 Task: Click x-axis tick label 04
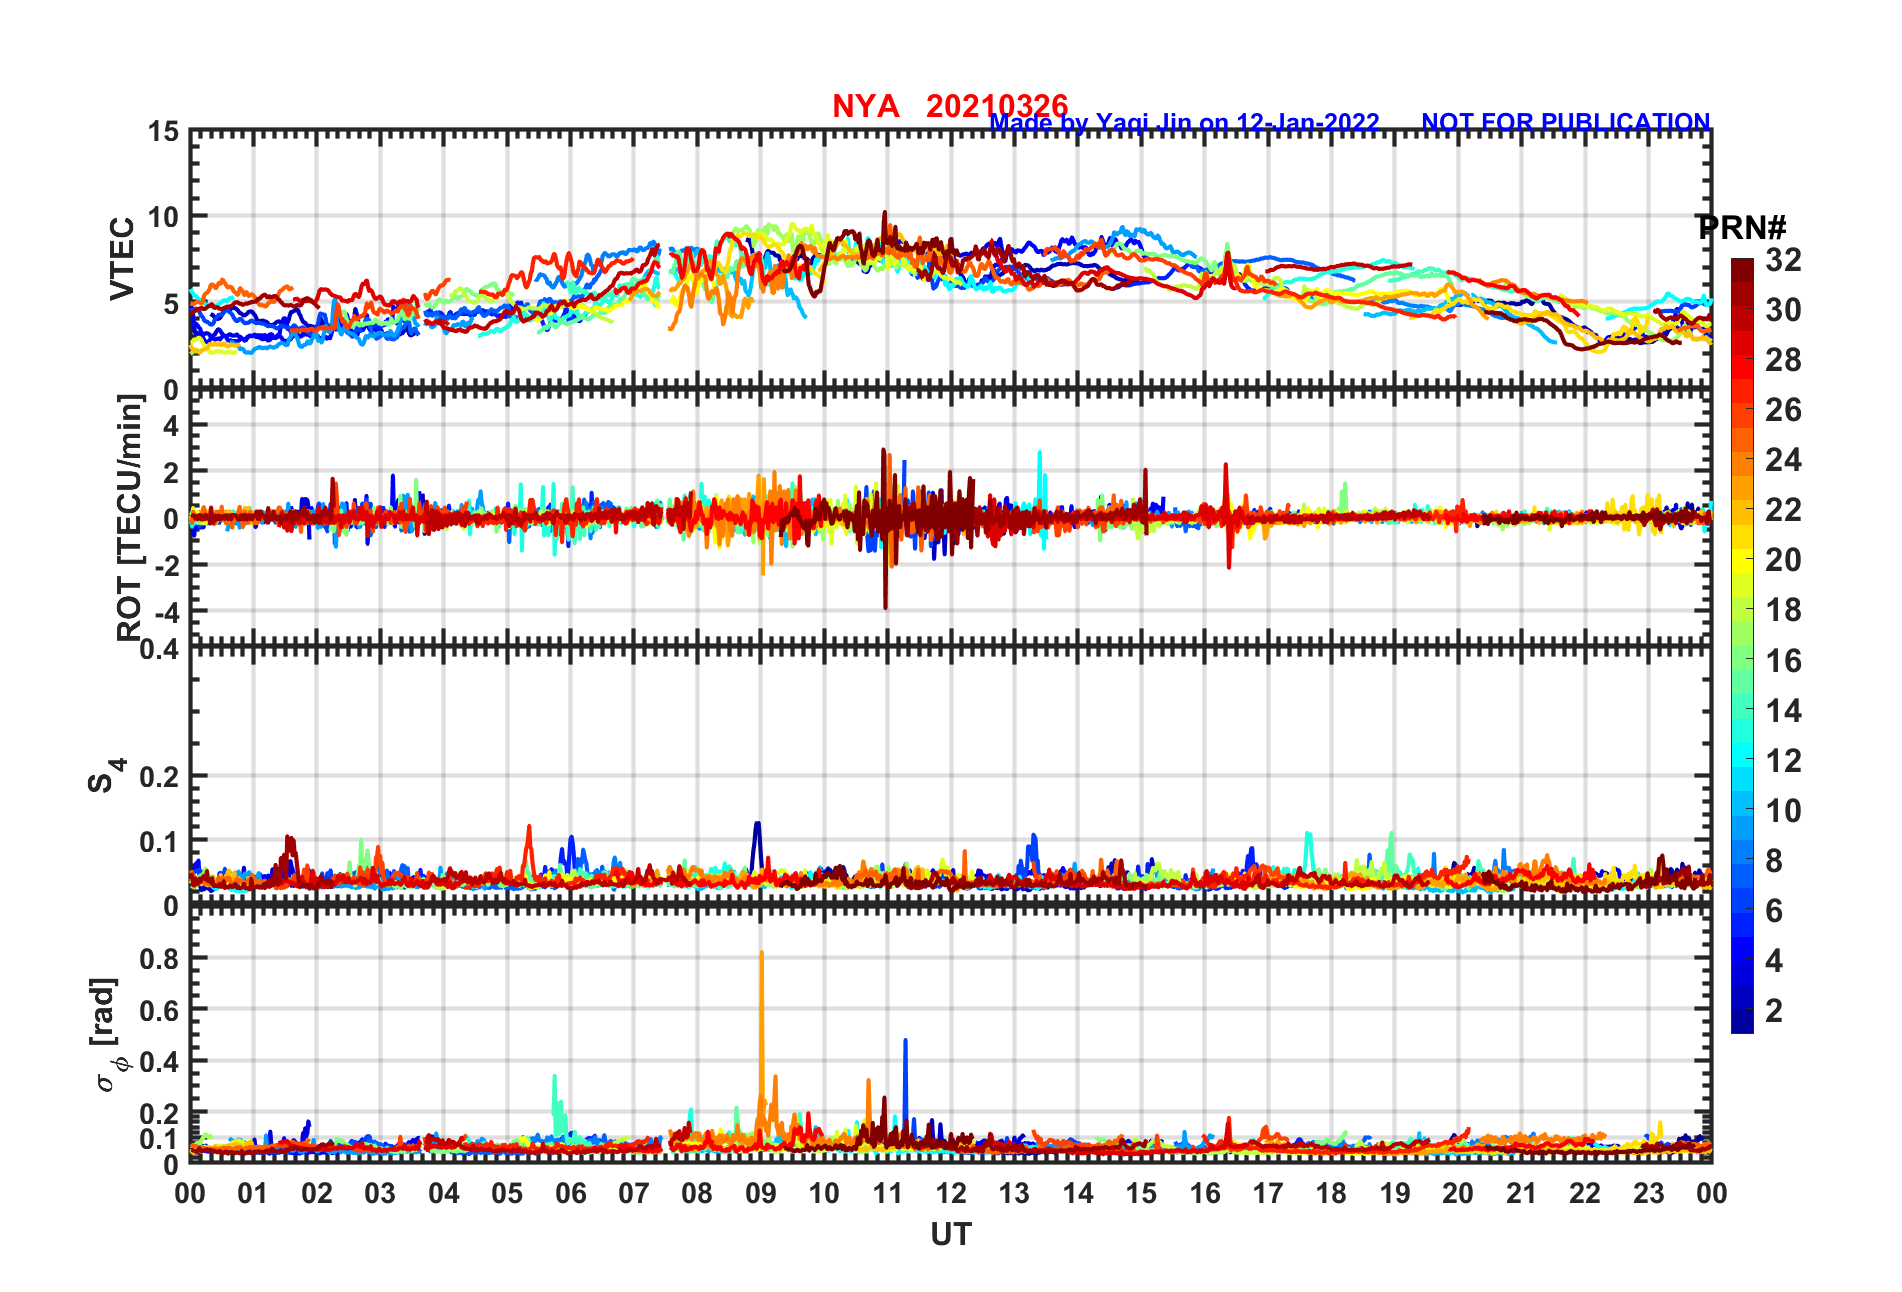[444, 1193]
